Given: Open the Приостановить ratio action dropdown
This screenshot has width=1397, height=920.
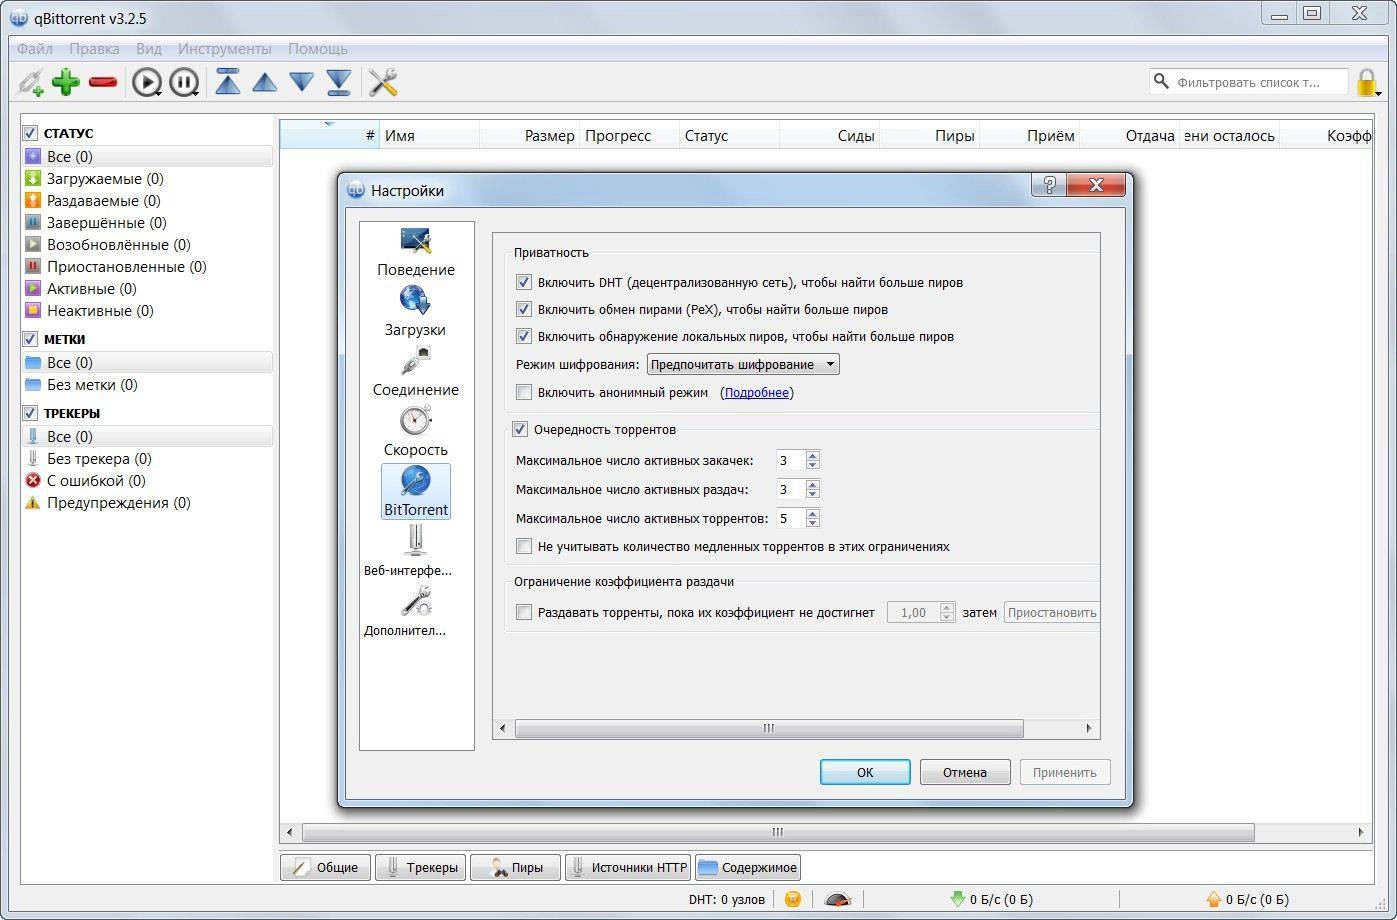Looking at the screenshot, I should pyautogui.click(x=1052, y=612).
